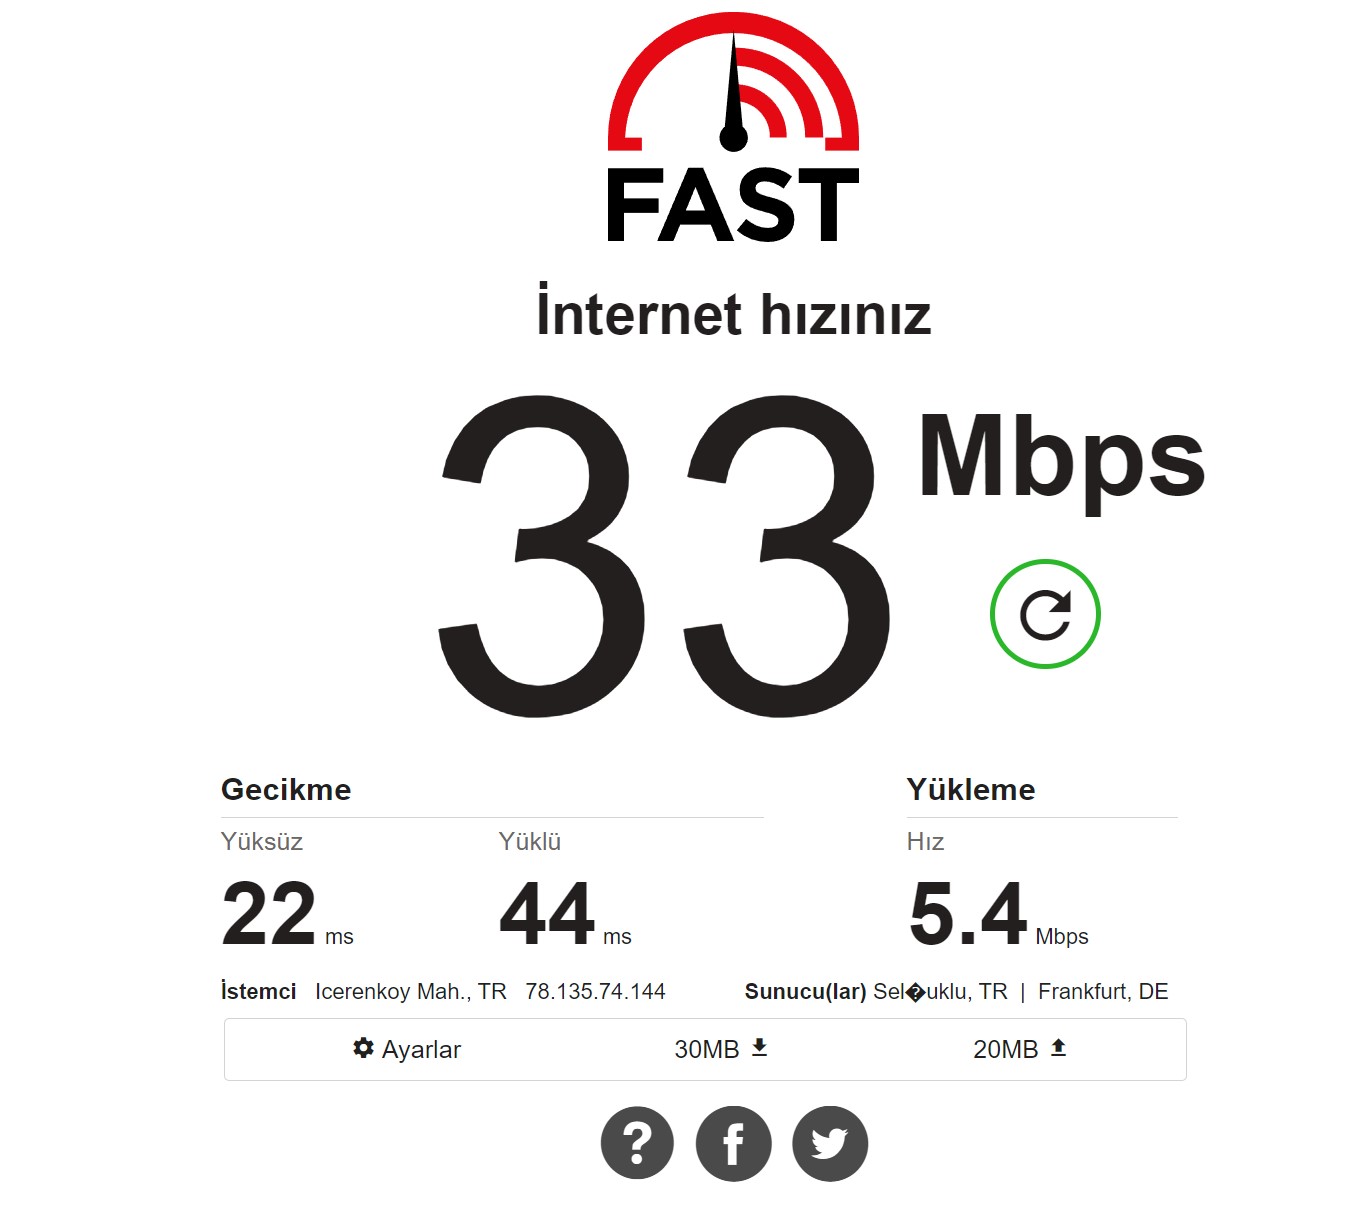The image size is (1362, 1215).
Task: Click the green refresh speed test icon
Action: [1045, 614]
